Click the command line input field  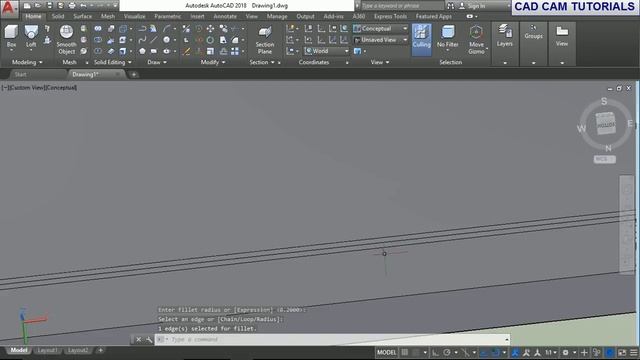[x=331, y=340]
